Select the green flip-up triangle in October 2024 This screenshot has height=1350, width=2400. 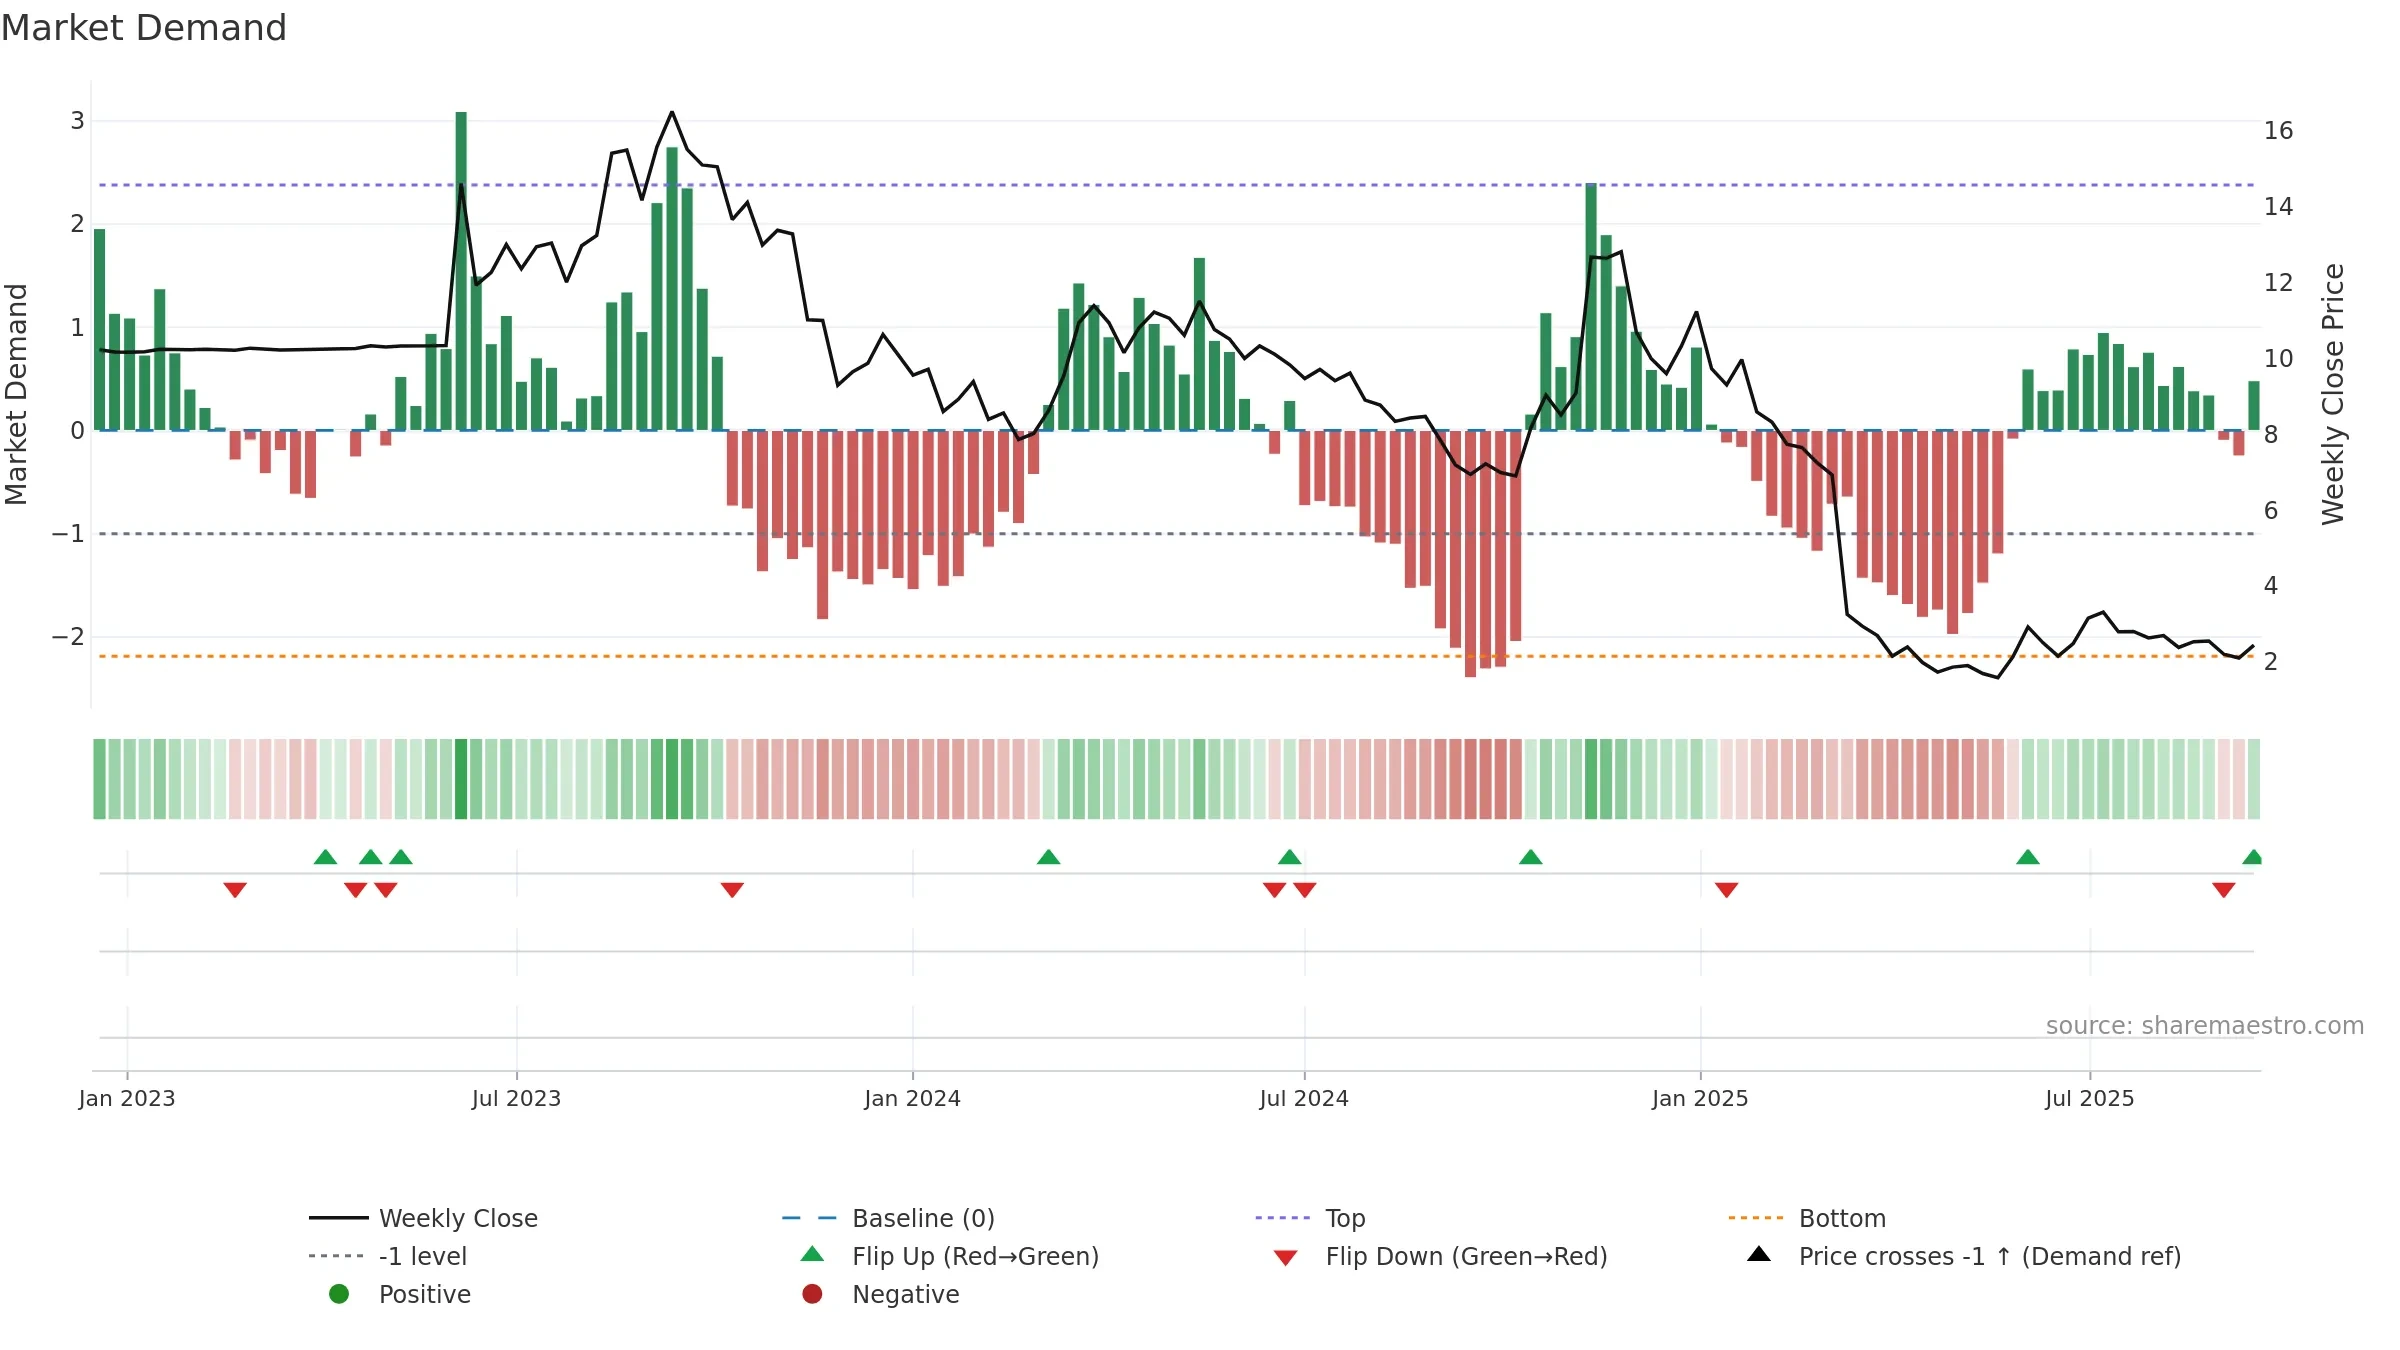[1530, 857]
